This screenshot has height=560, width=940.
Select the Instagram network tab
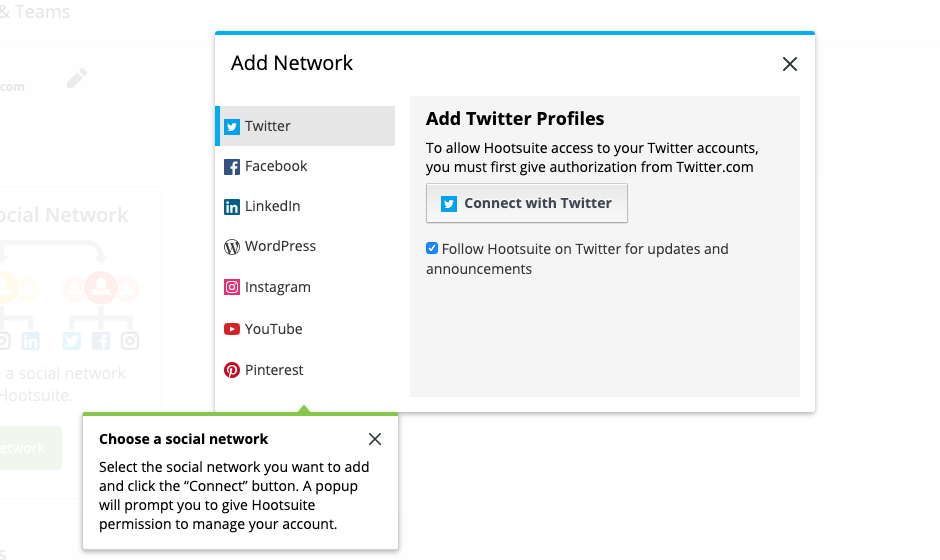305,287
